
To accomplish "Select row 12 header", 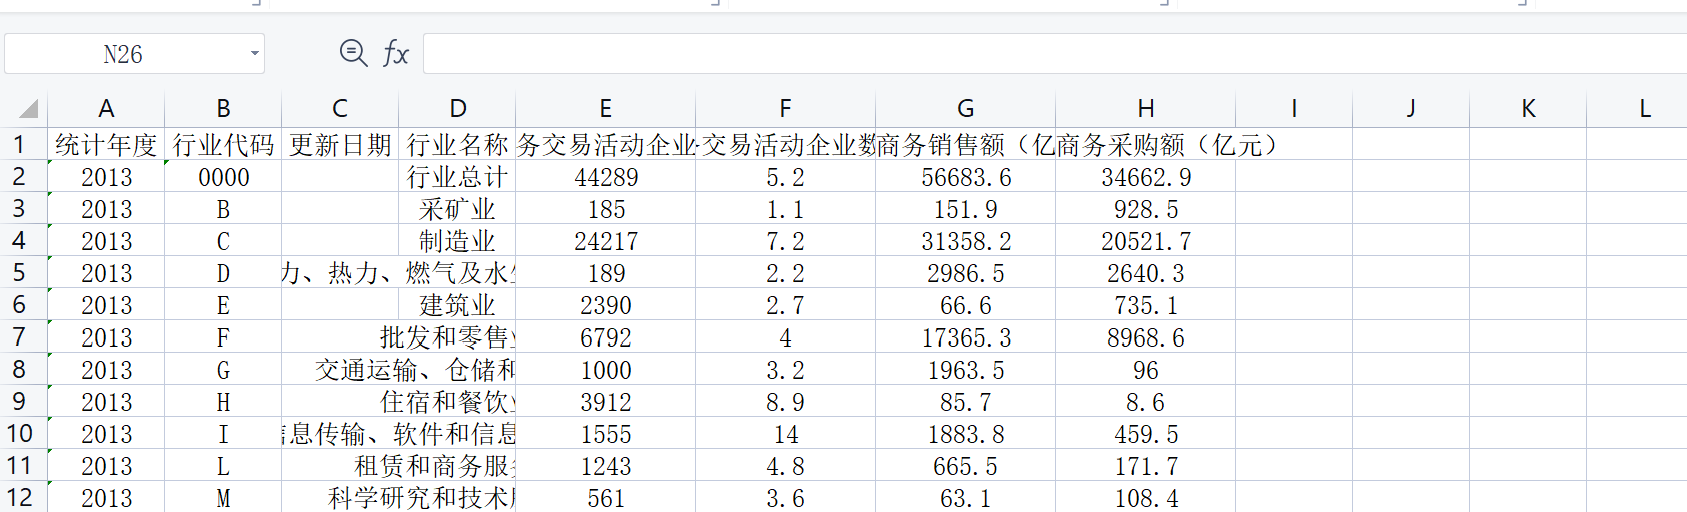I will click(19, 497).
